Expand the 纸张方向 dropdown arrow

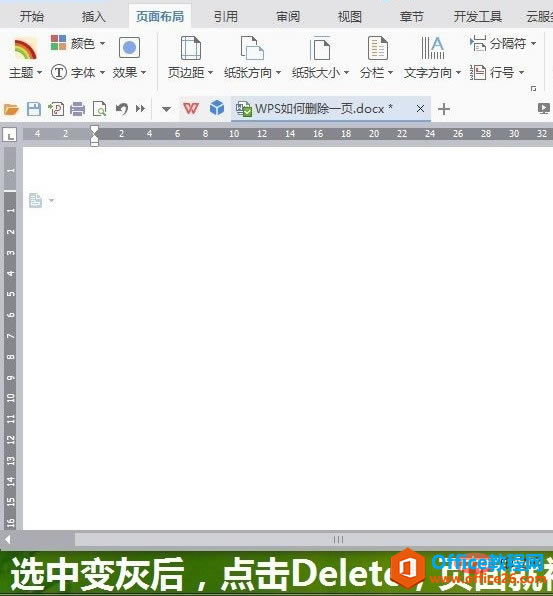[278, 72]
